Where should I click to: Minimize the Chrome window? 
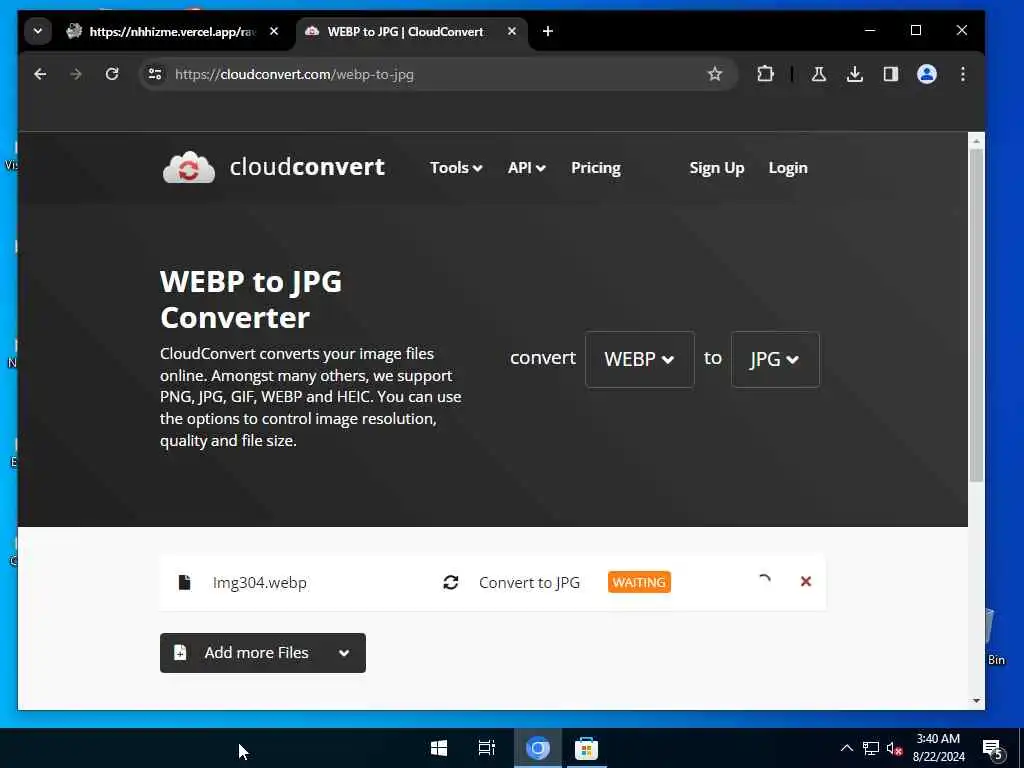point(870,30)
